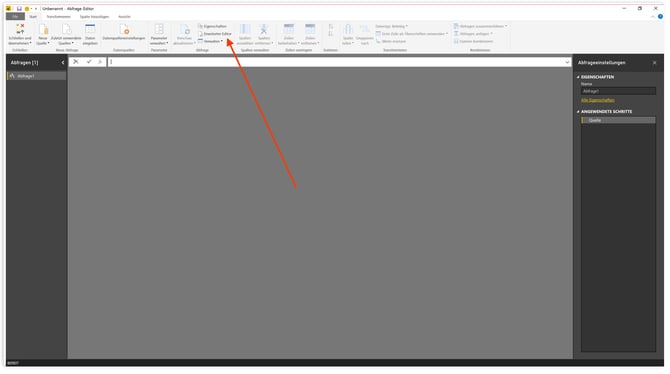Open Alle Eigenschaften link
The height and width of the screenshot is (374, 670).
[x=598, y=100]
